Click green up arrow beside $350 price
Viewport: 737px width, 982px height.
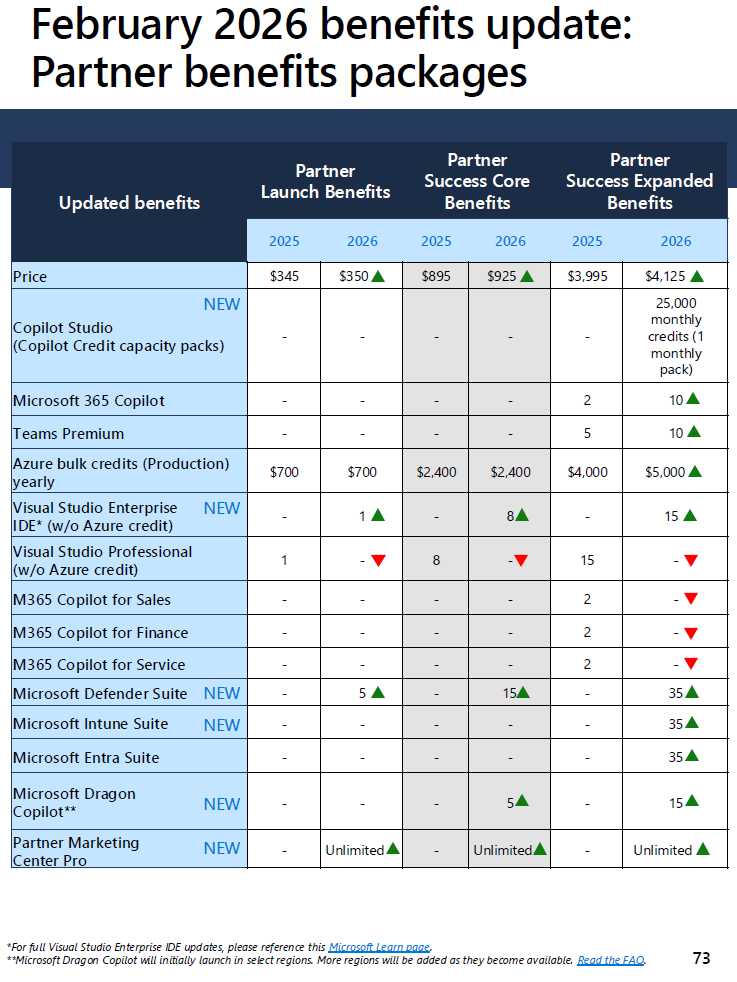(x=378, y=276)
